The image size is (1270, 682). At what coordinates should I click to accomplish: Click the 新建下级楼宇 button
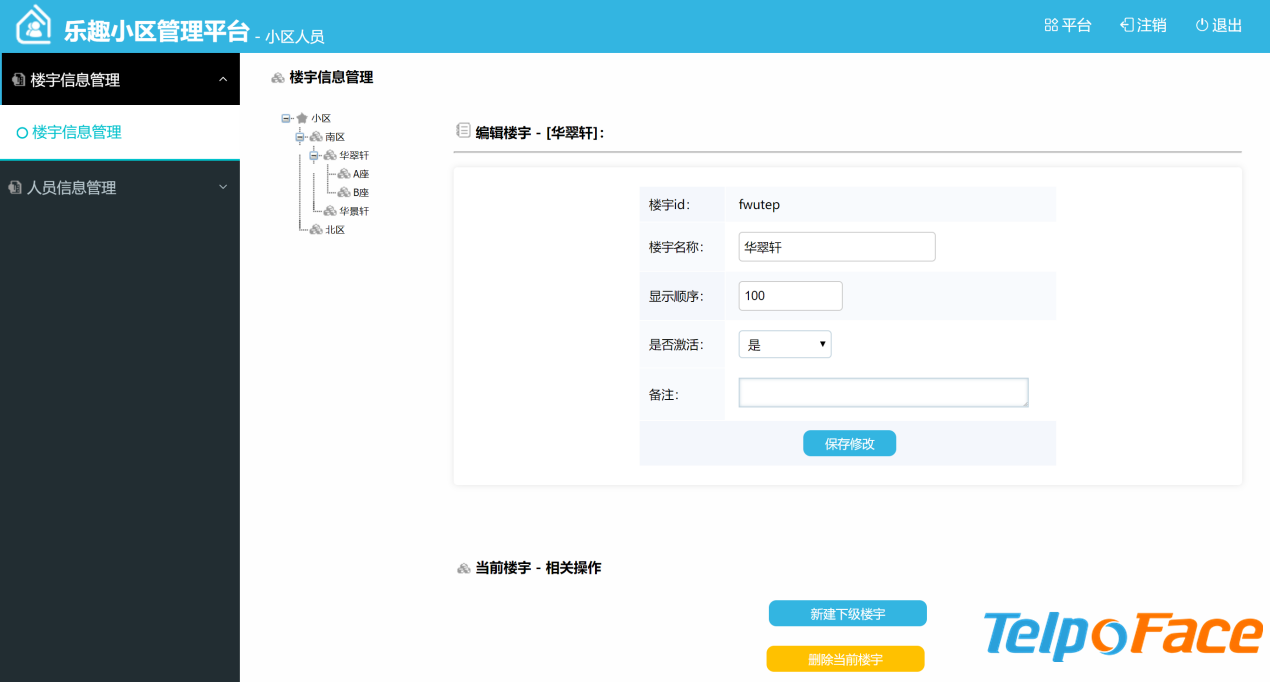coord(848,614)
